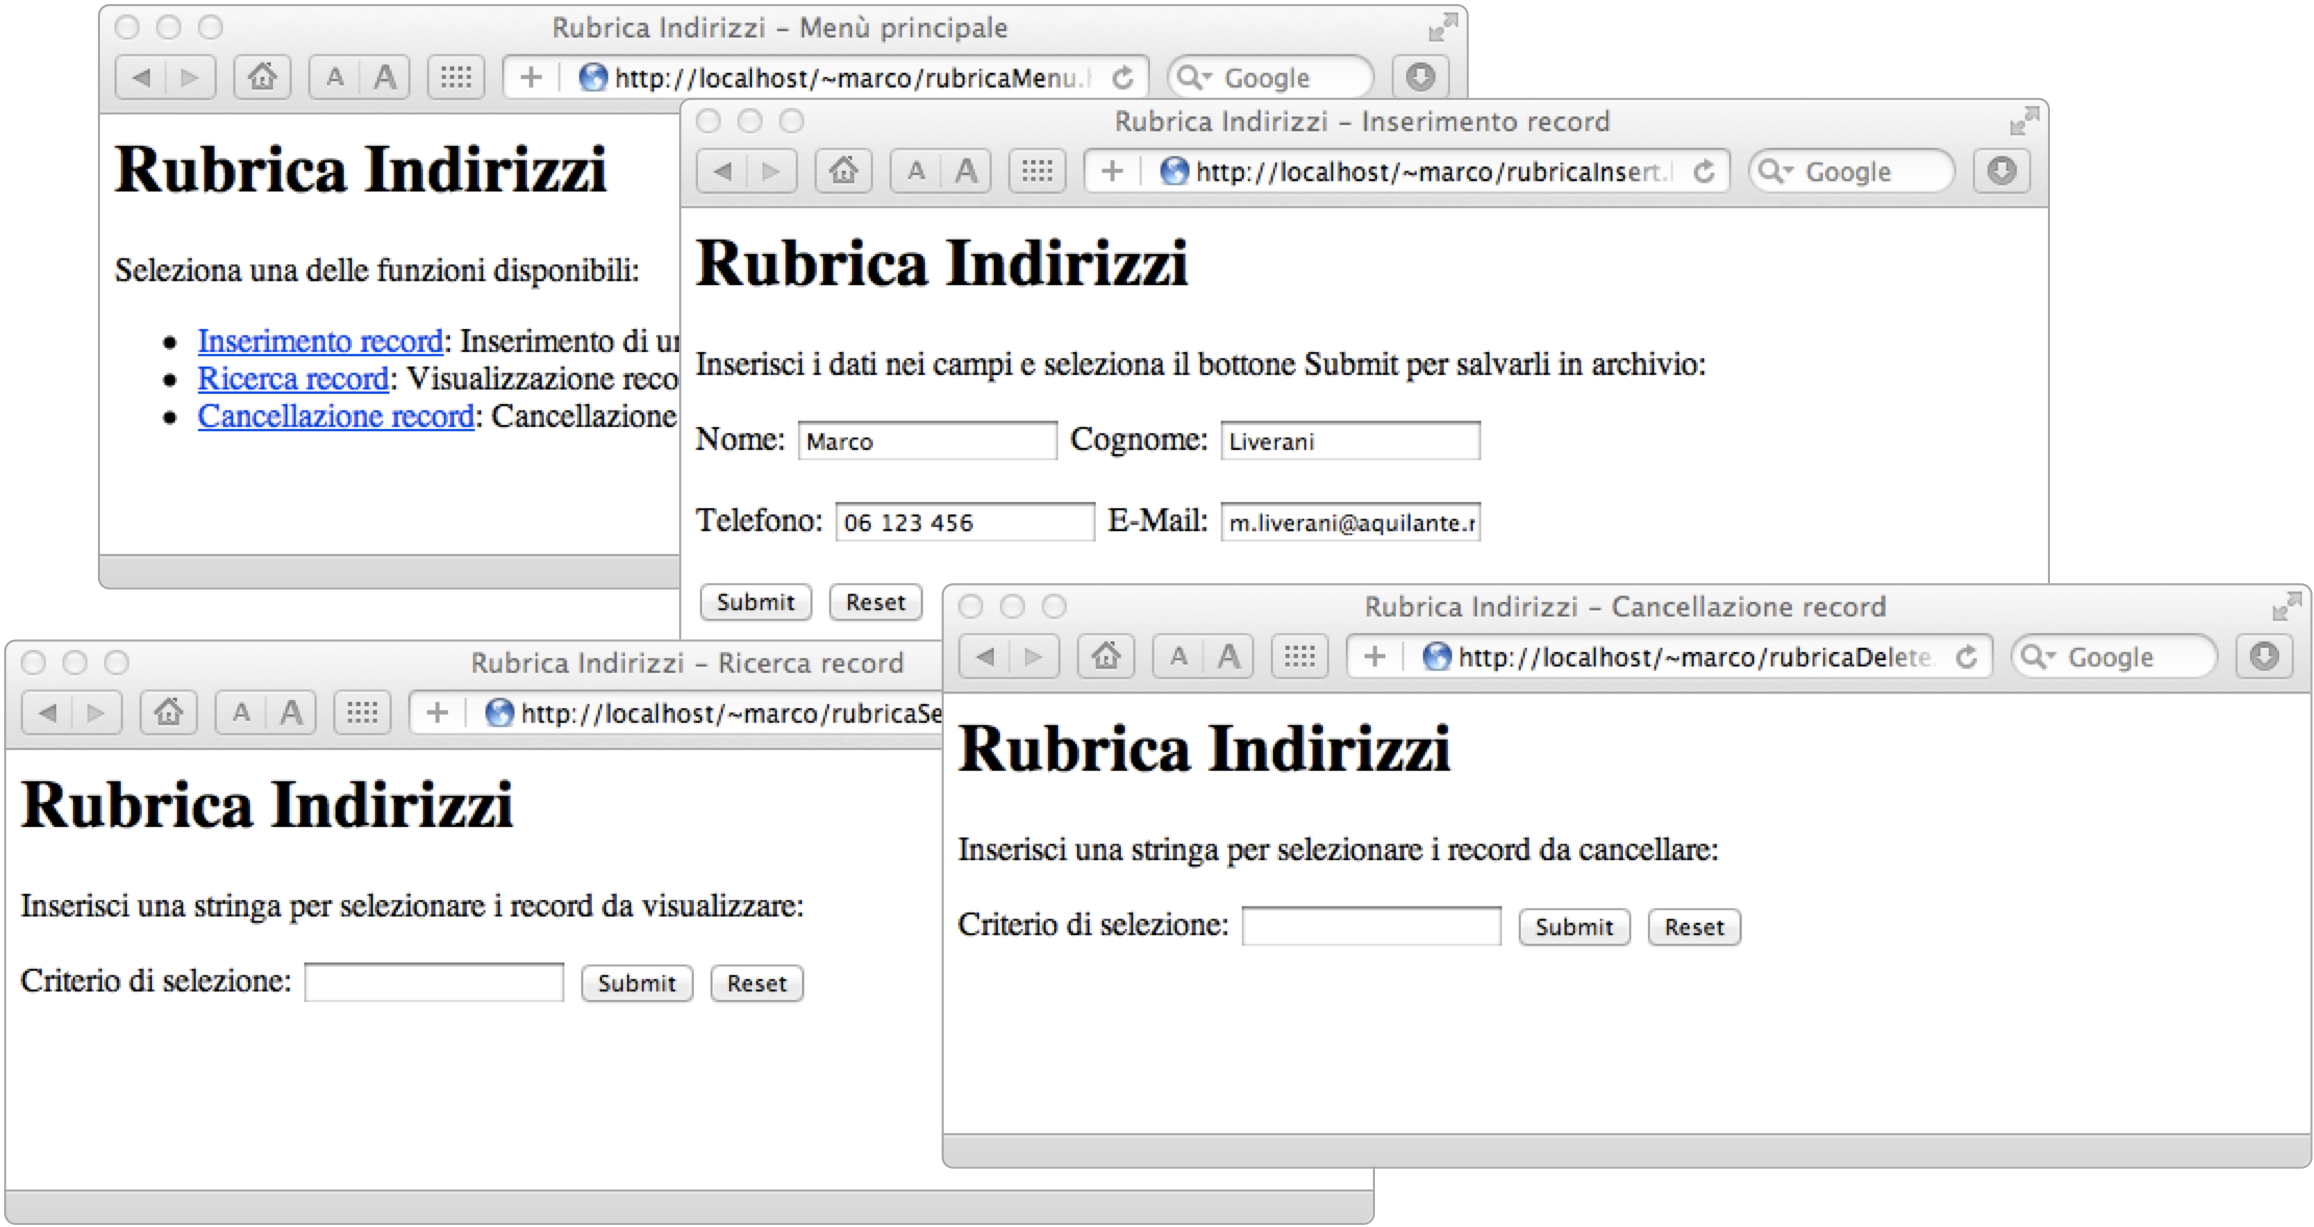Increase text size in Cancellazione record window
2314x1227 pixels.
(1229, 657)
